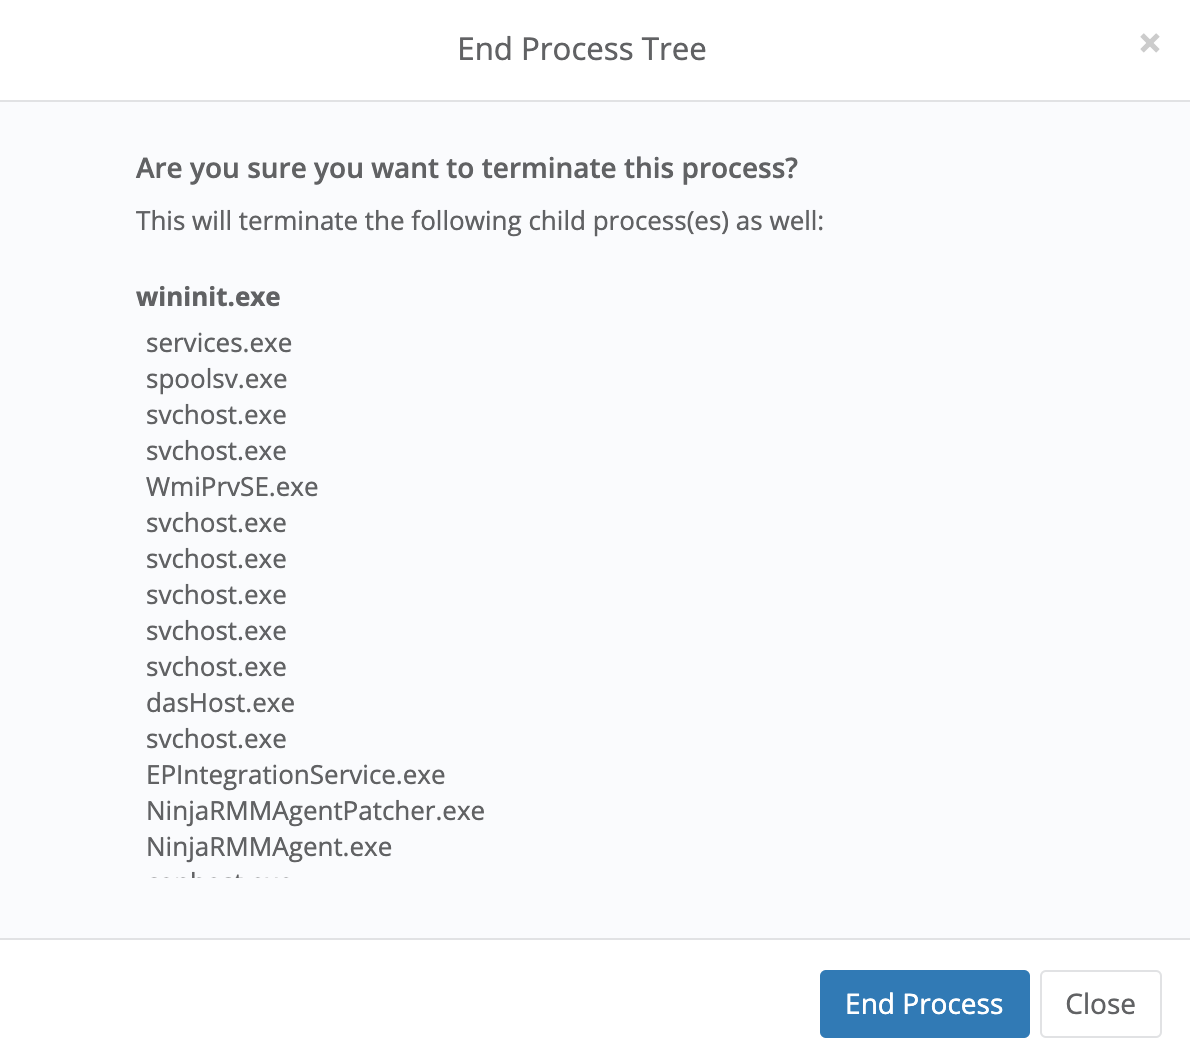Click the cut-off entry below NinjaRMMAgent.exe

(218, 877)
